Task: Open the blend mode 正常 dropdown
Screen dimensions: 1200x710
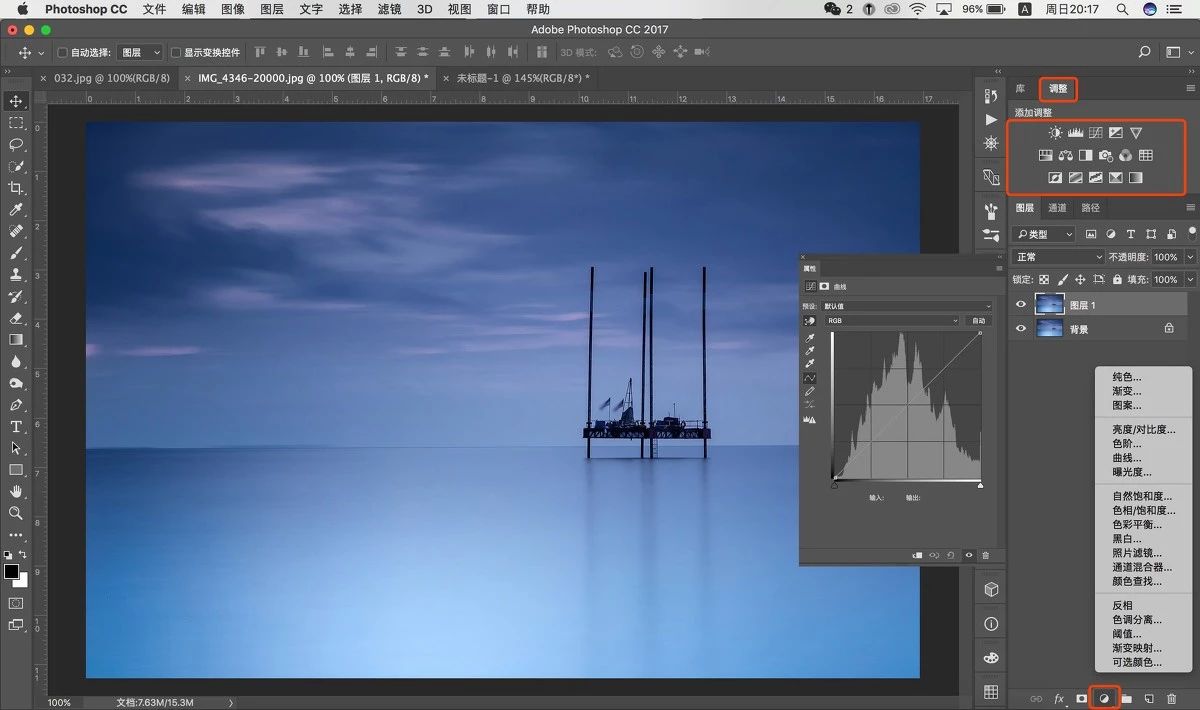Action: pyautogui.click(x=1058, y=257)
